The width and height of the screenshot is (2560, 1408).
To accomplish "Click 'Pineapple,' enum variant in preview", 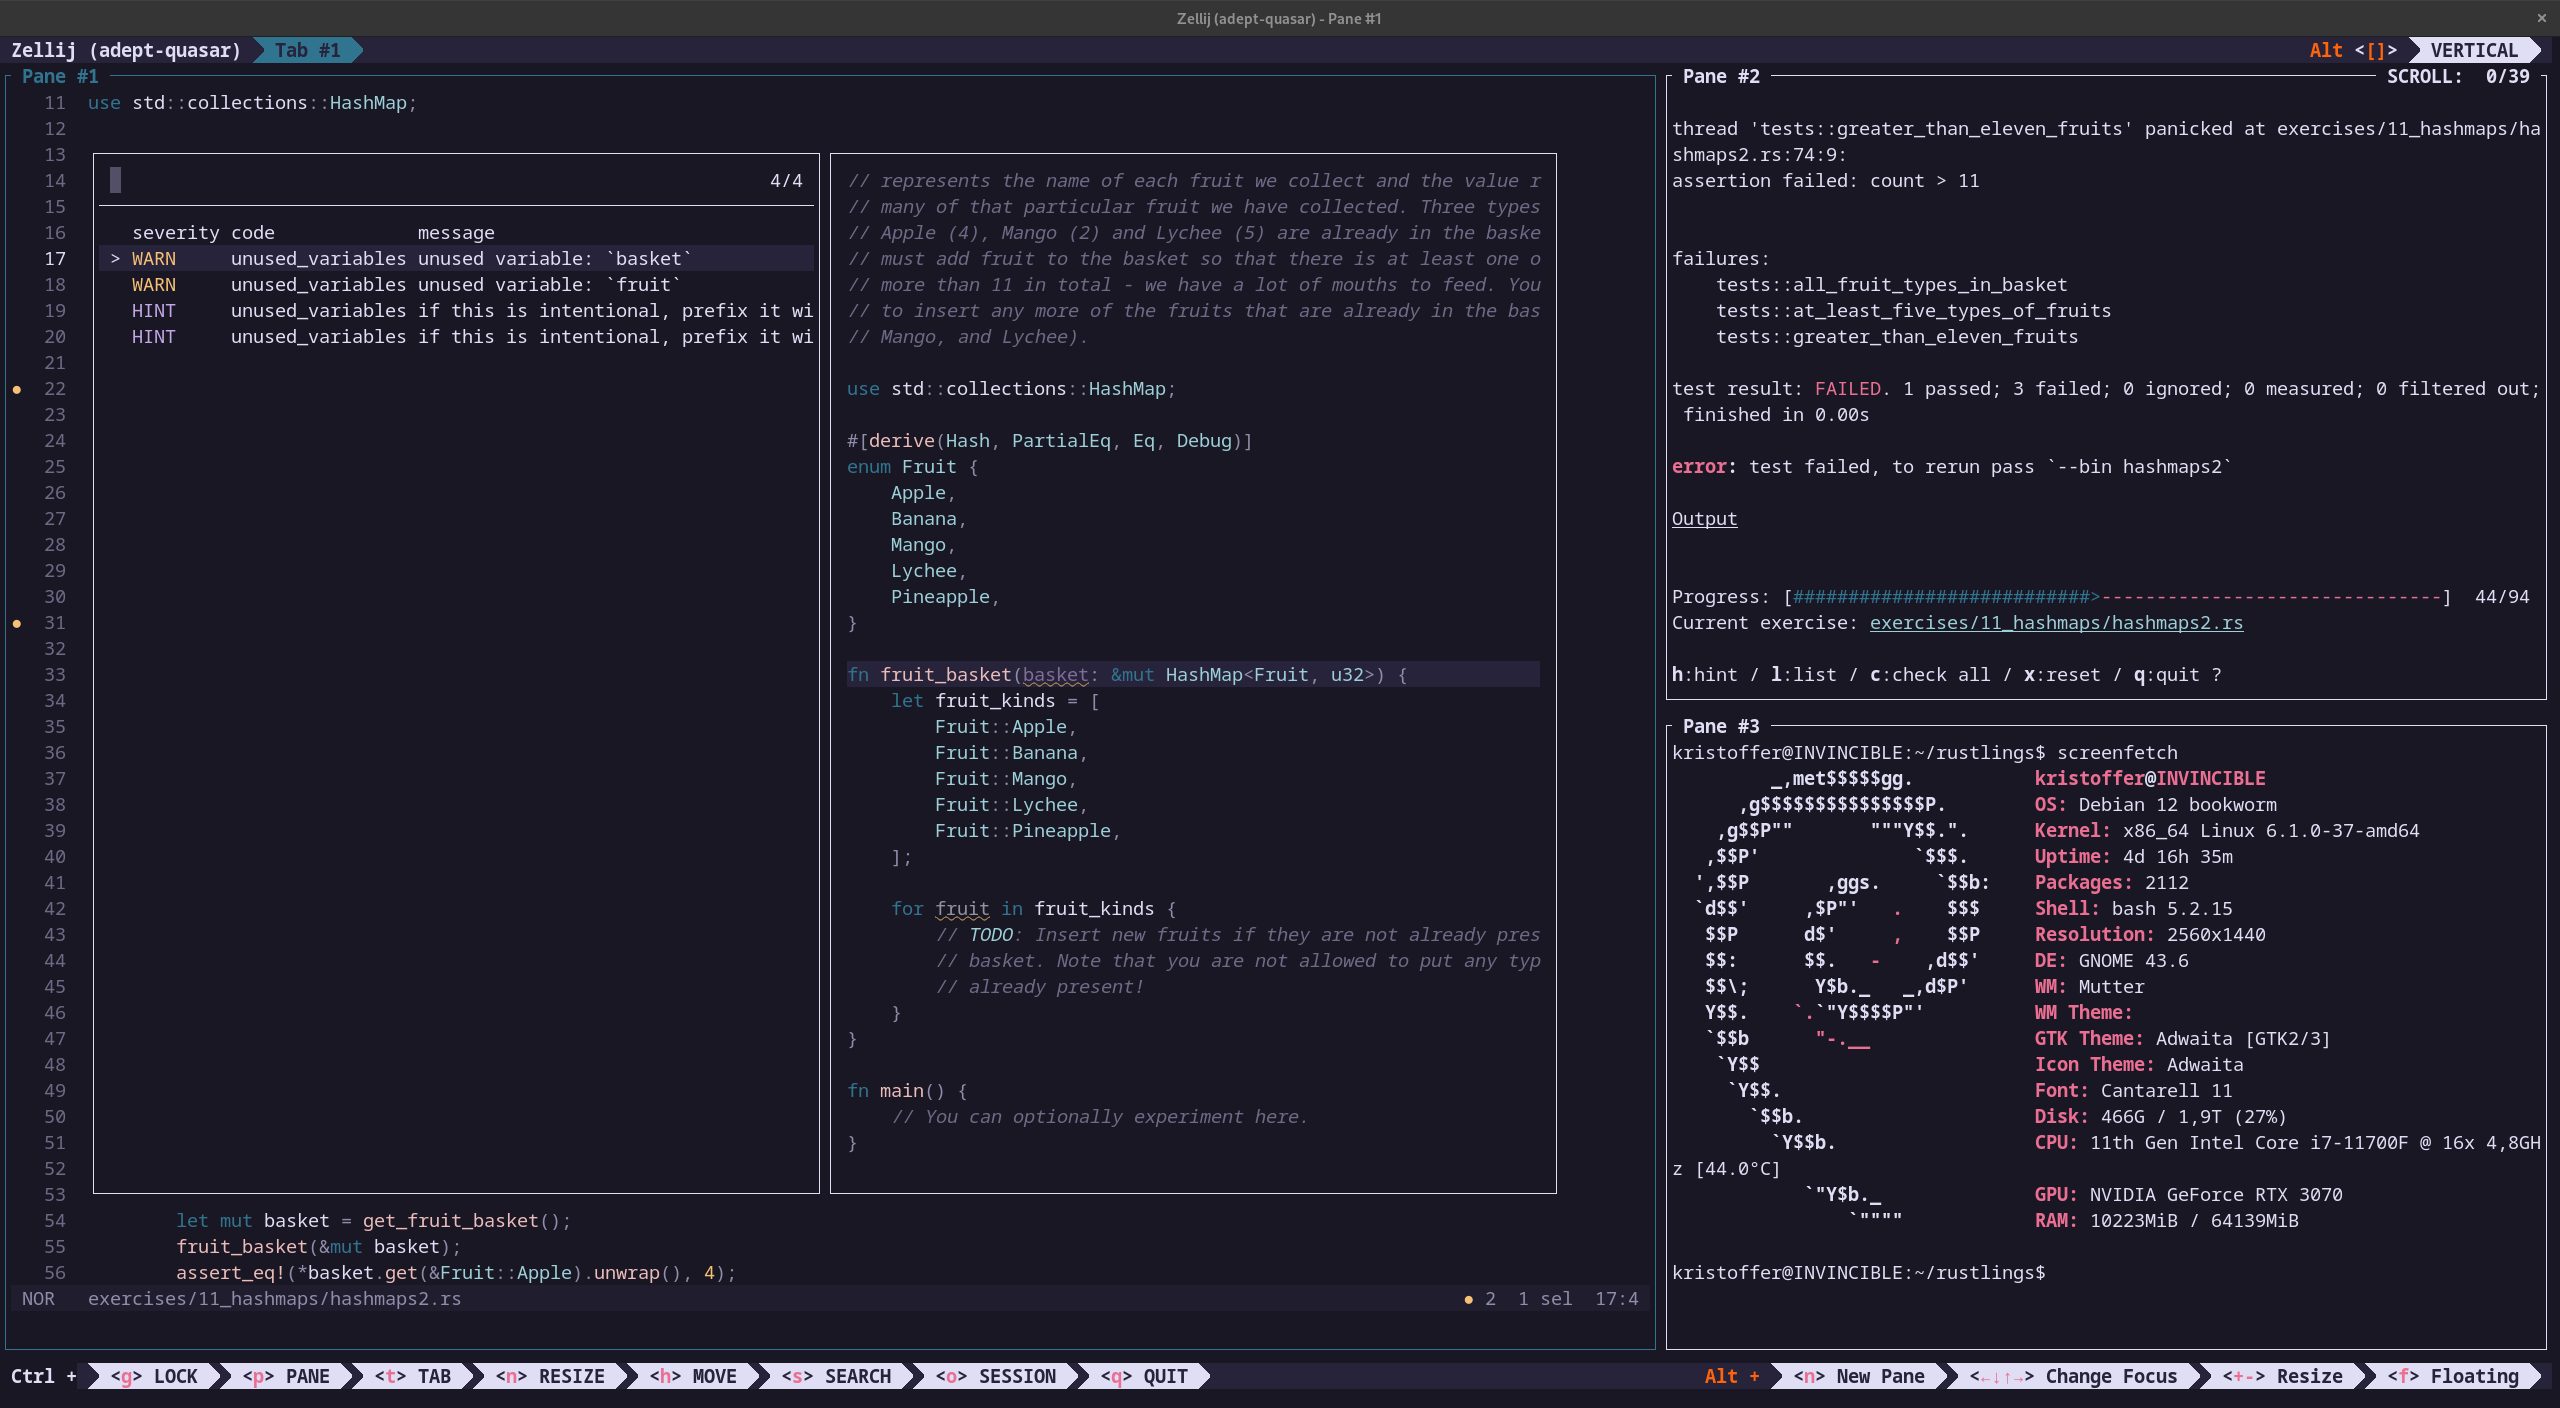I will pos(945,597).
